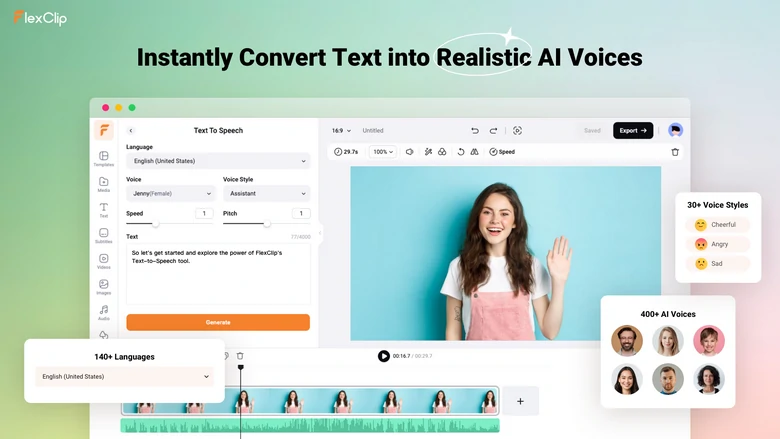Screen dimensions: 780x439
Task: Click the video preview canvas
Action: 505,253
